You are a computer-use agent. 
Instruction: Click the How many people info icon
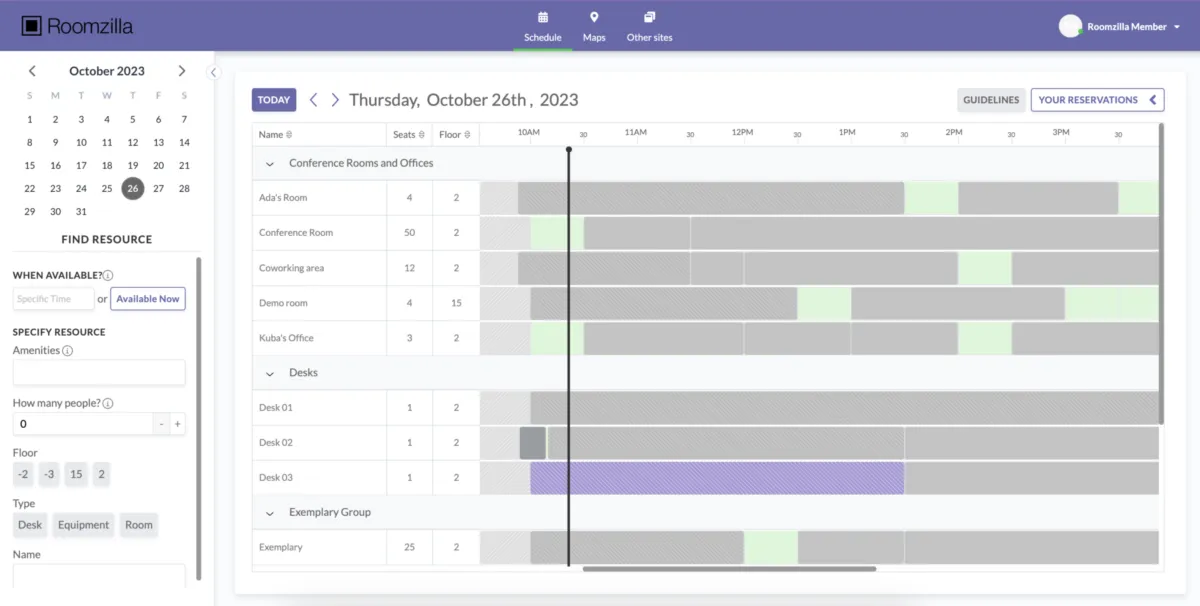[108, 404]
